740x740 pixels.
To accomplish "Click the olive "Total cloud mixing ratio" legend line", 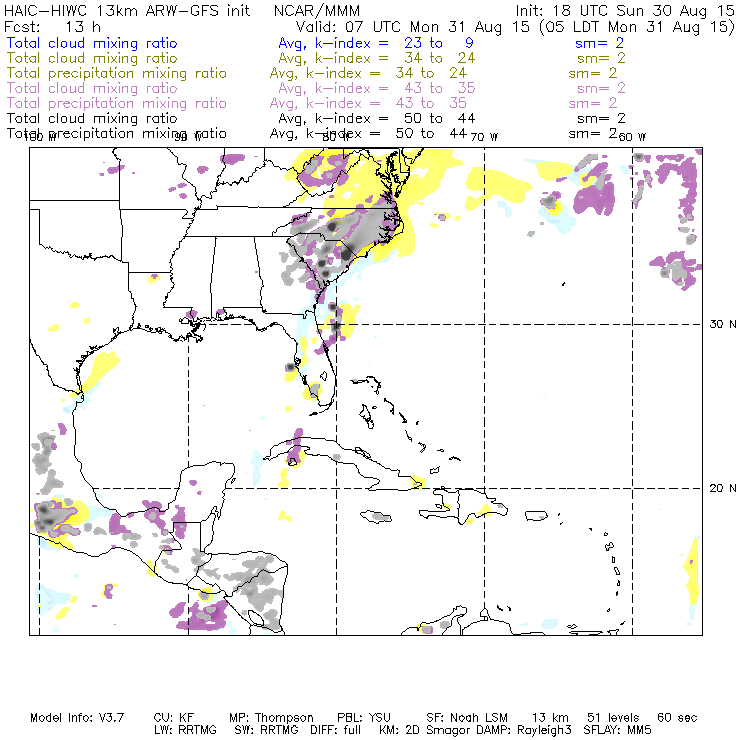I will pyautogui.click(x=92, y=58).
